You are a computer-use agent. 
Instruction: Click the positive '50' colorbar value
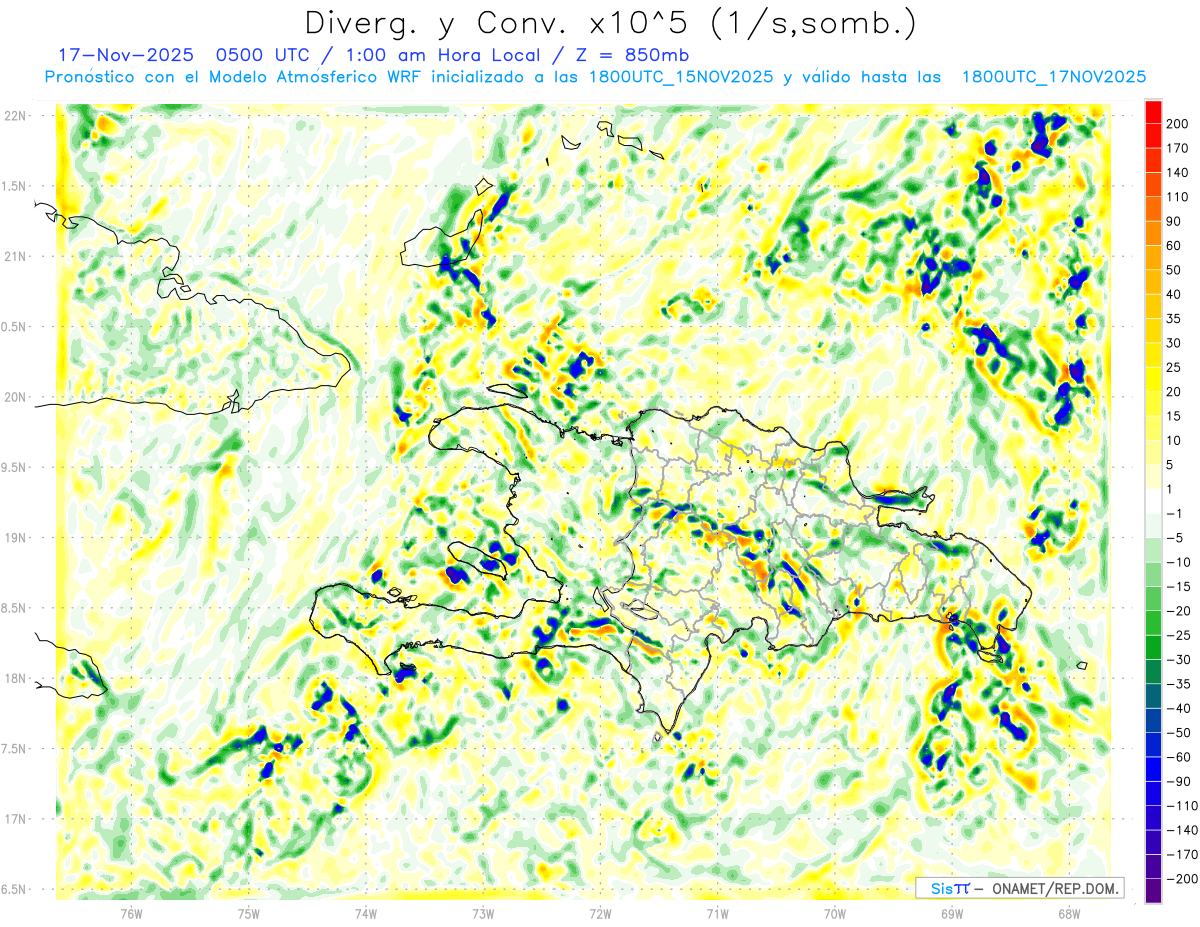pos(1175,270)
